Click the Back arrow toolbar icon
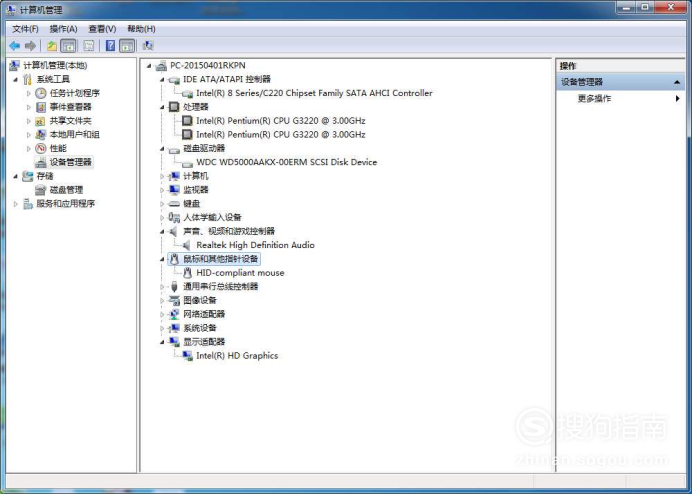 (x=15, y=45)
